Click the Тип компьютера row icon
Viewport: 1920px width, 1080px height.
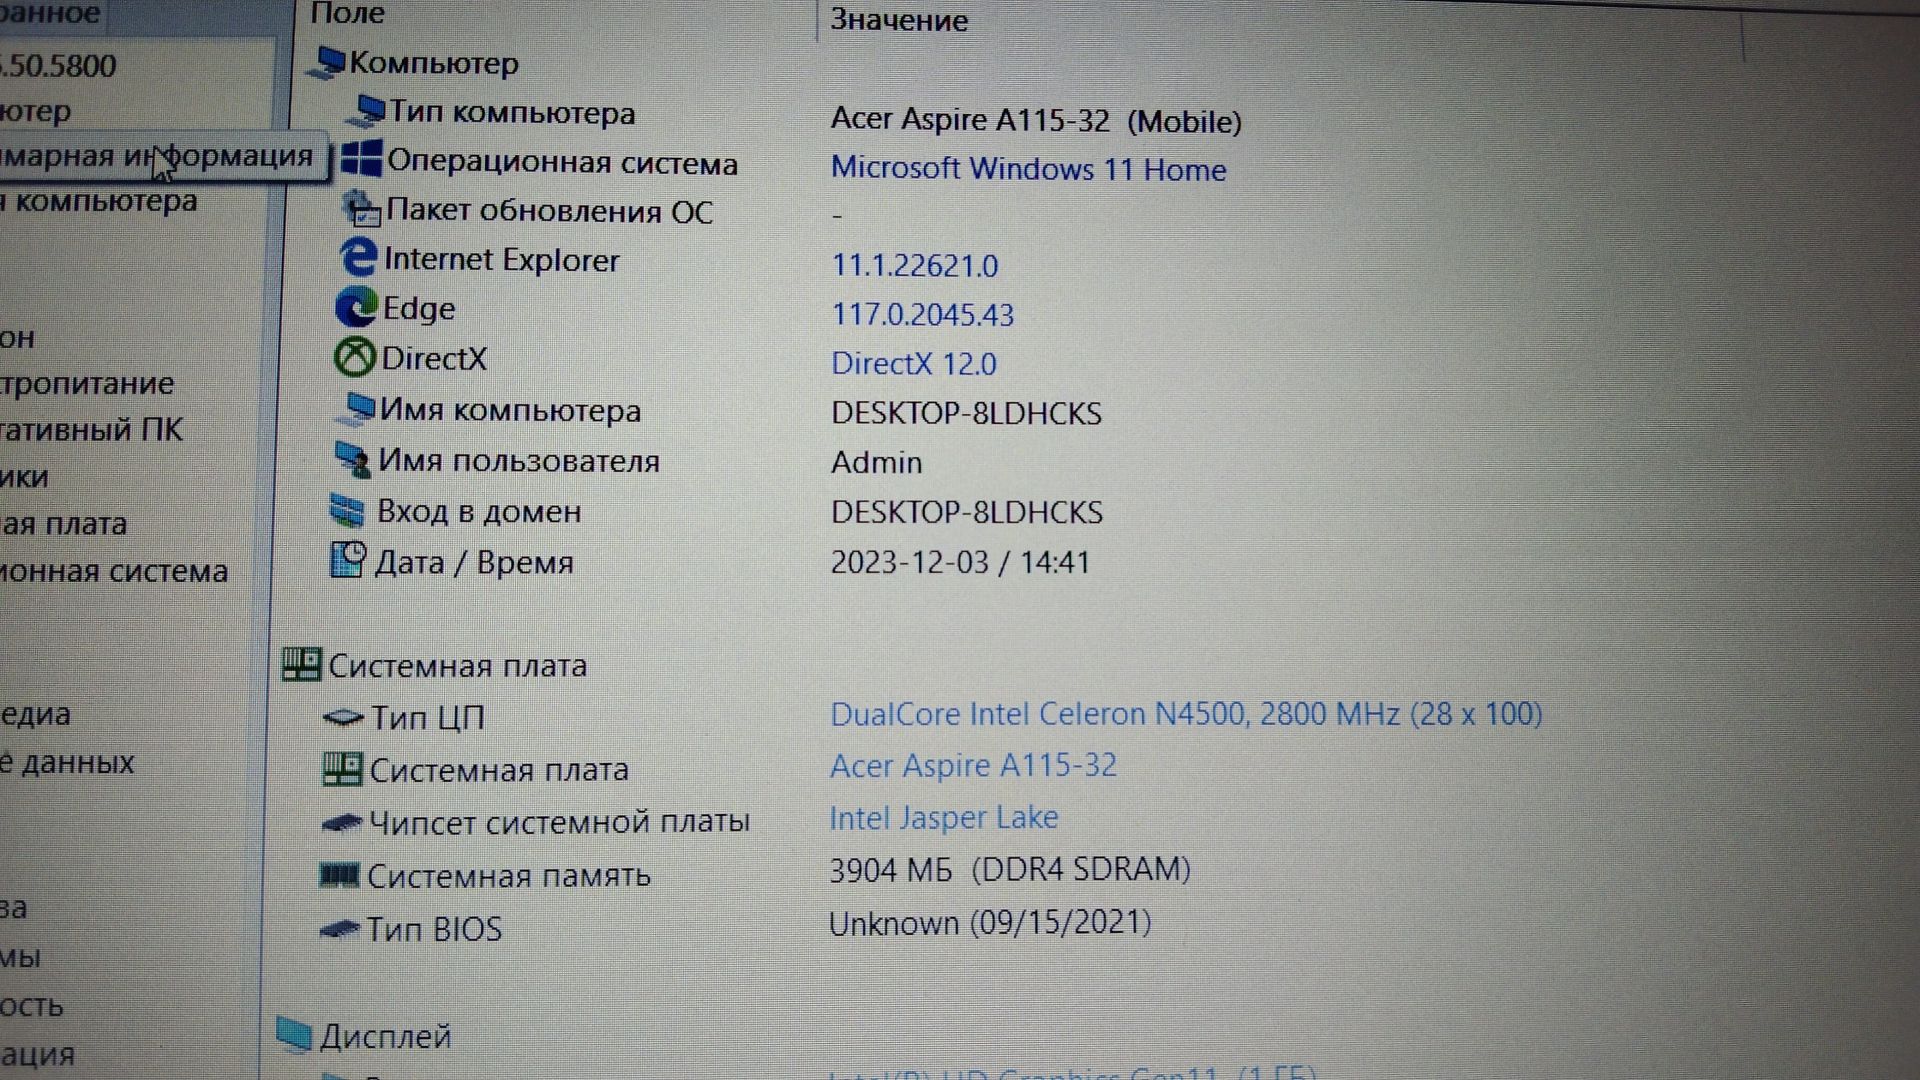coord(366,111)
